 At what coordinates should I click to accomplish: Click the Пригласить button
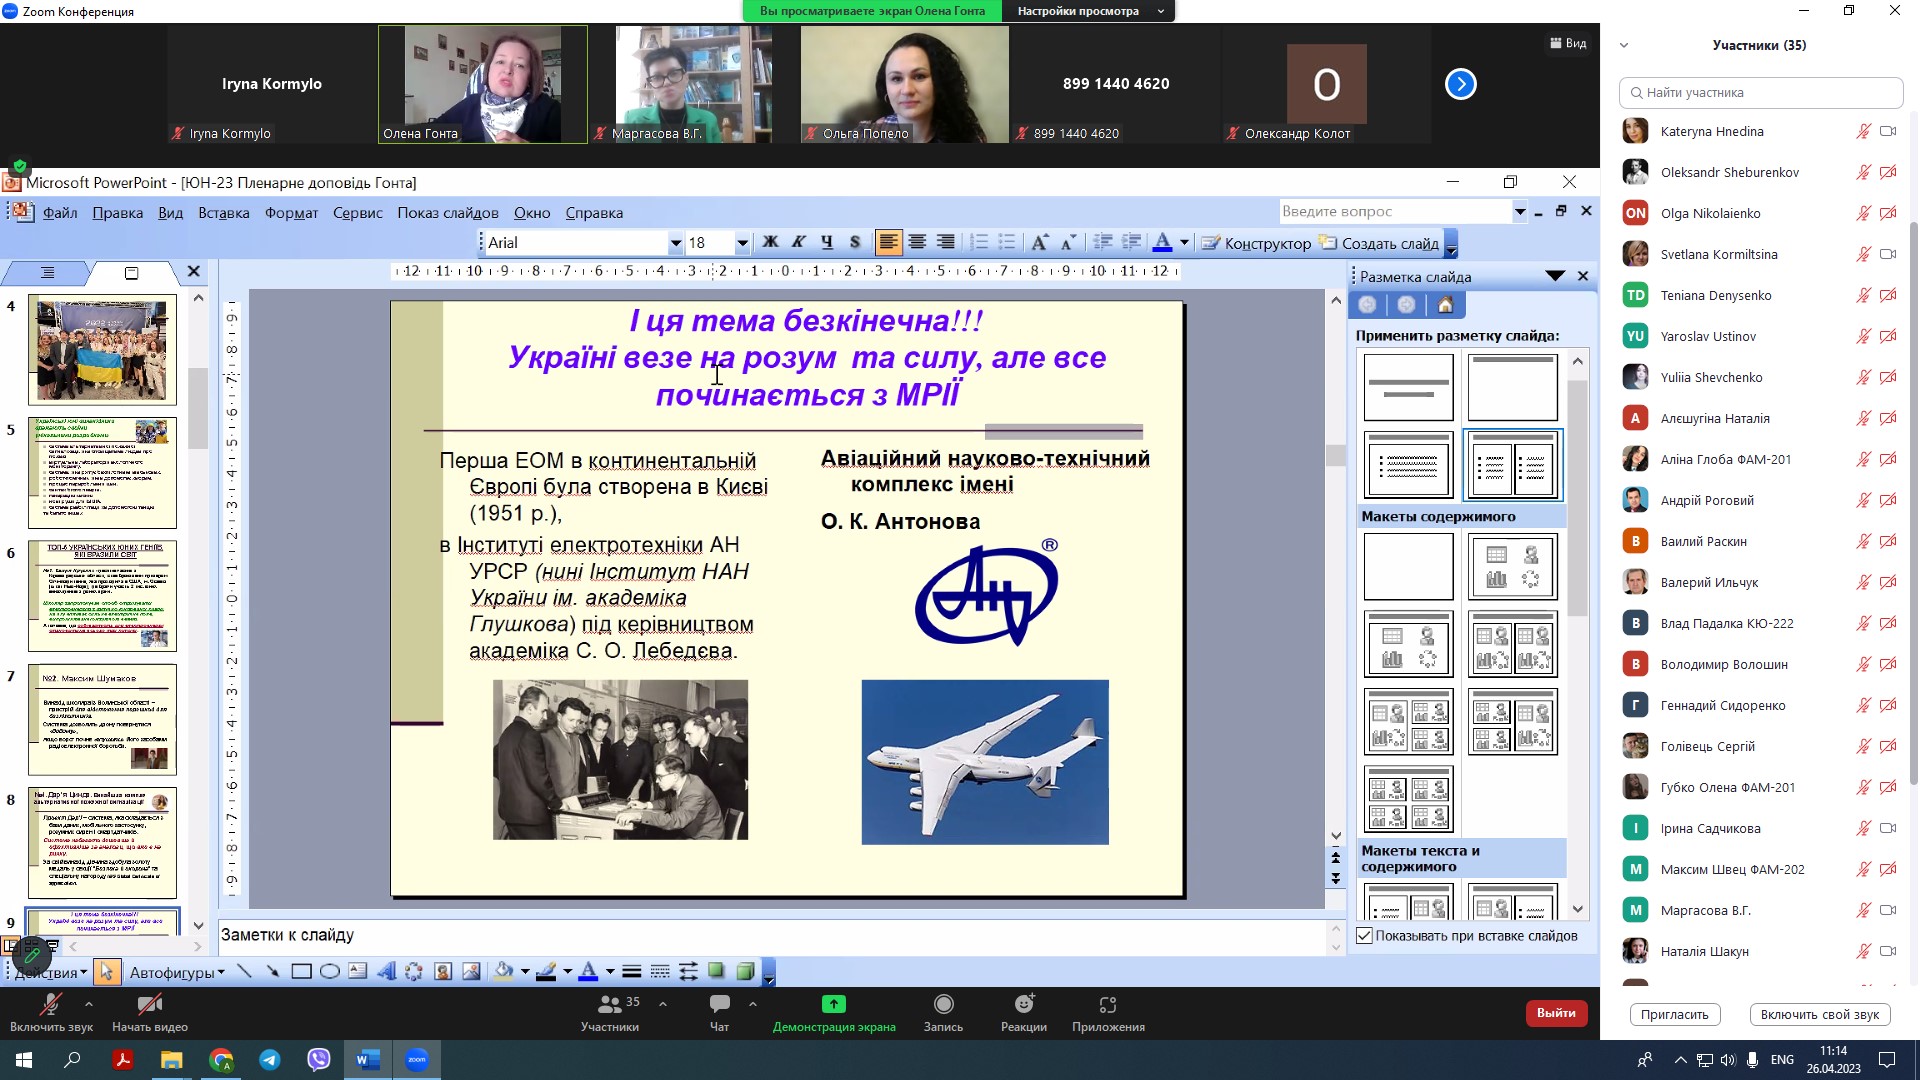(1674, 1014)
